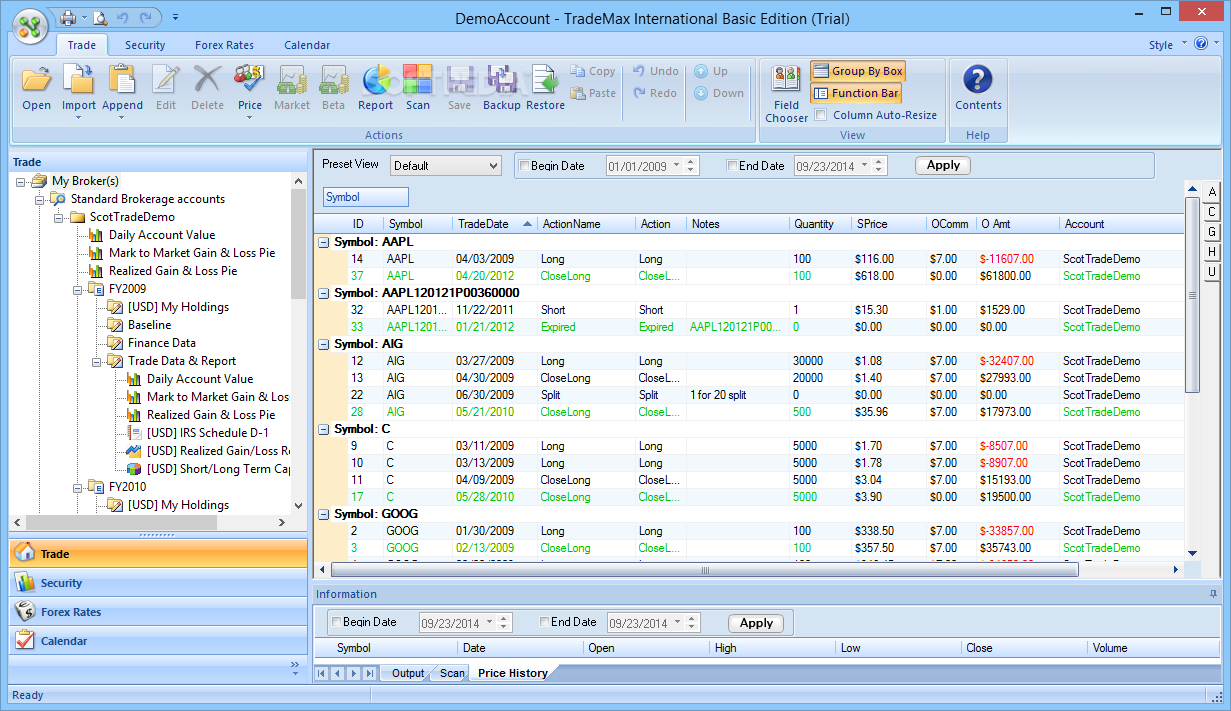The height and width of the screenshot is (711, 1231).
Task: Switch to the Forex Rates ribbon tab
Action: [x=224, y=45]
